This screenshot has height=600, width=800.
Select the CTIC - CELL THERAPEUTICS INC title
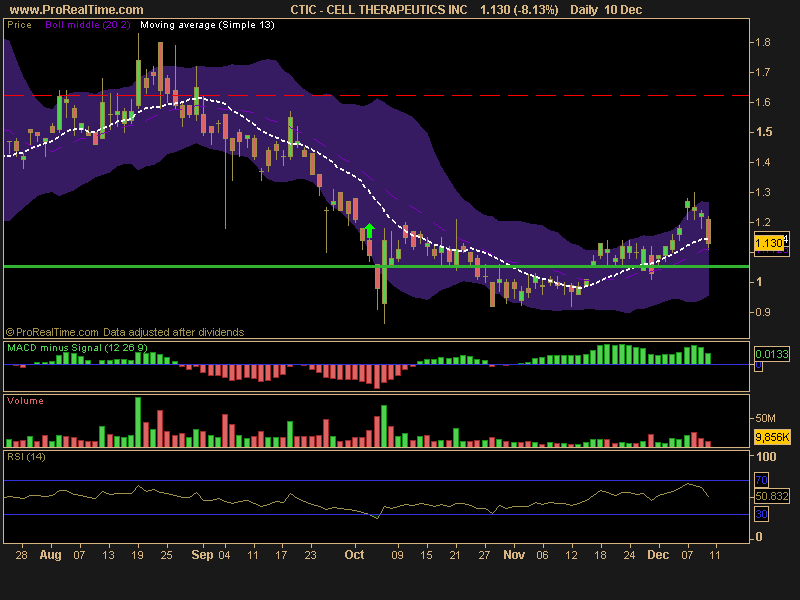379,10
